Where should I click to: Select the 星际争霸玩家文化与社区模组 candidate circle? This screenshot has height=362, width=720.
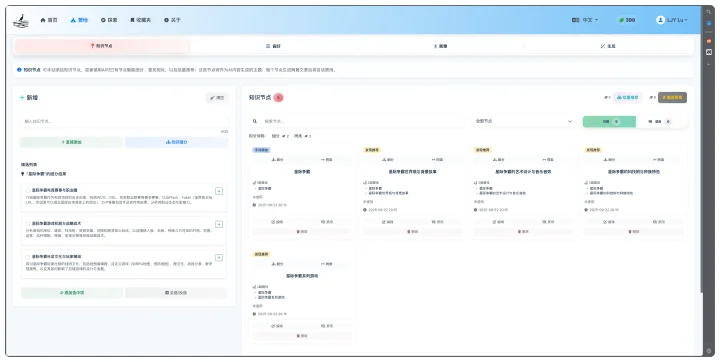click(28, 257)
